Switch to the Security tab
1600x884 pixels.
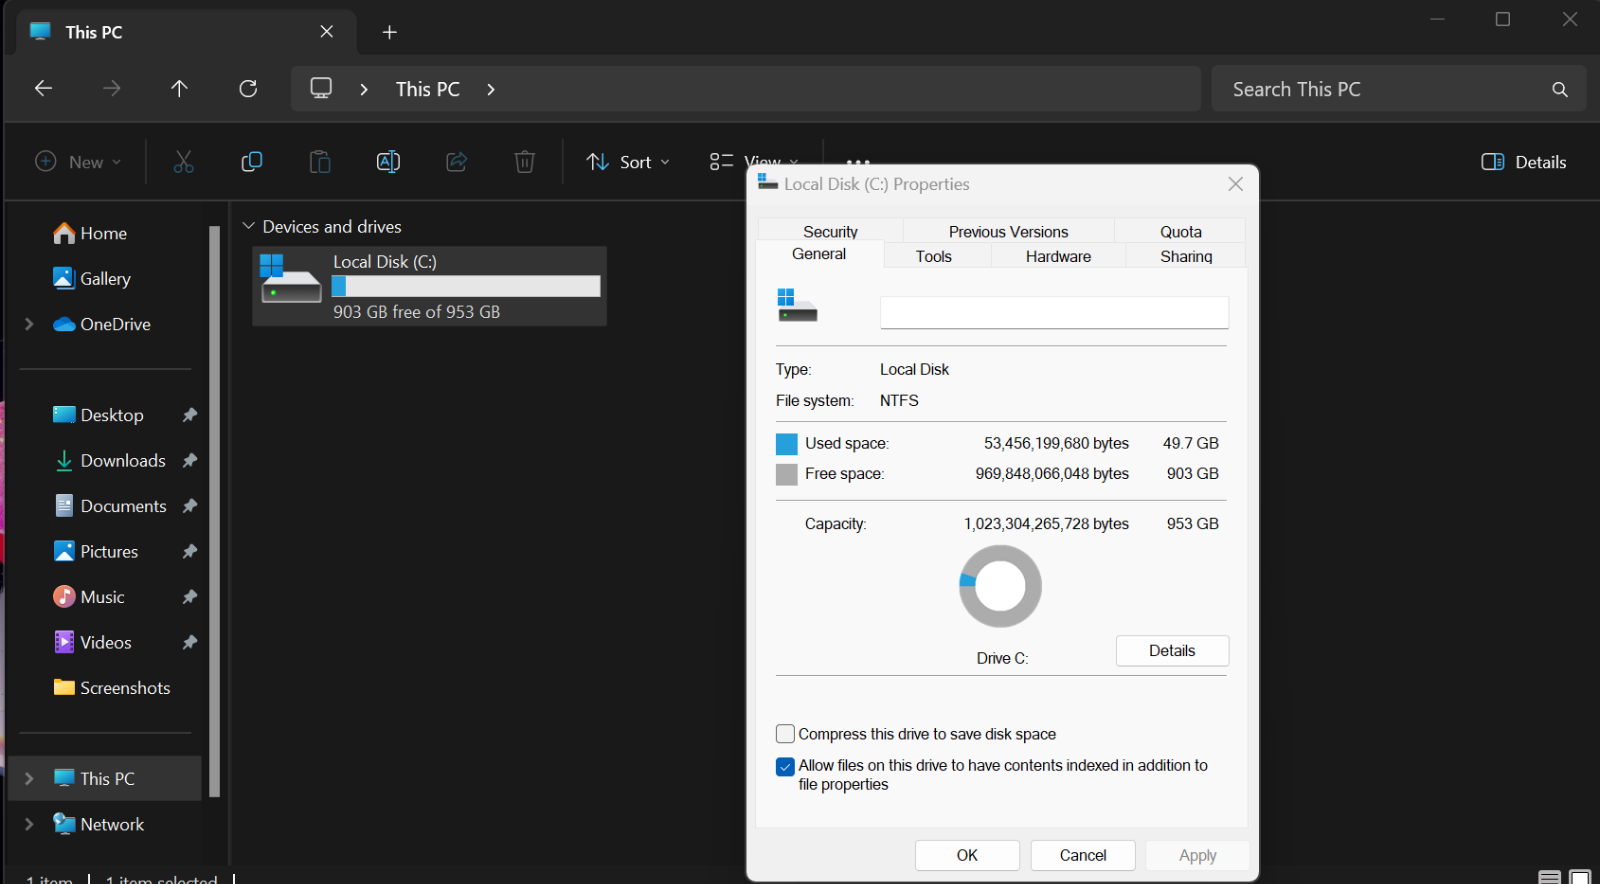[830, 231]
